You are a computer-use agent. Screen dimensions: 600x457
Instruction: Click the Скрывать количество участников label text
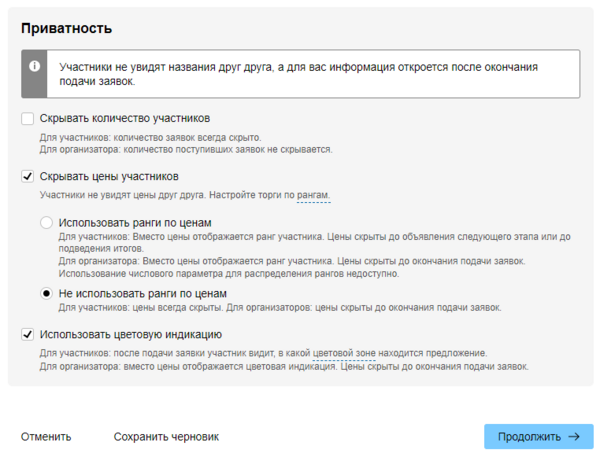124,118
